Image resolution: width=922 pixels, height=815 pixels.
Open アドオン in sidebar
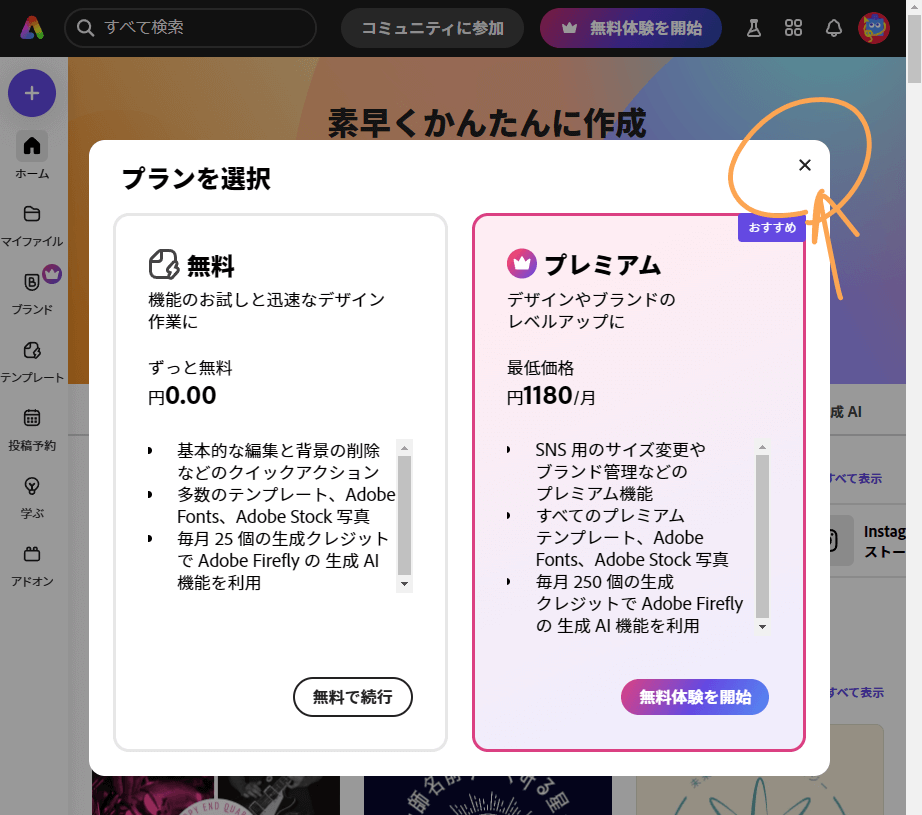point(32,566)
